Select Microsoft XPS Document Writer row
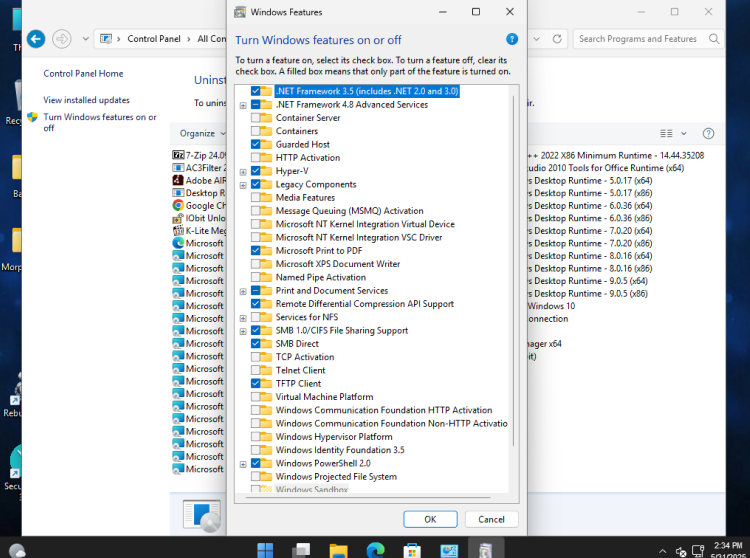Screen dimensions: 750x558 click(338, 264)
